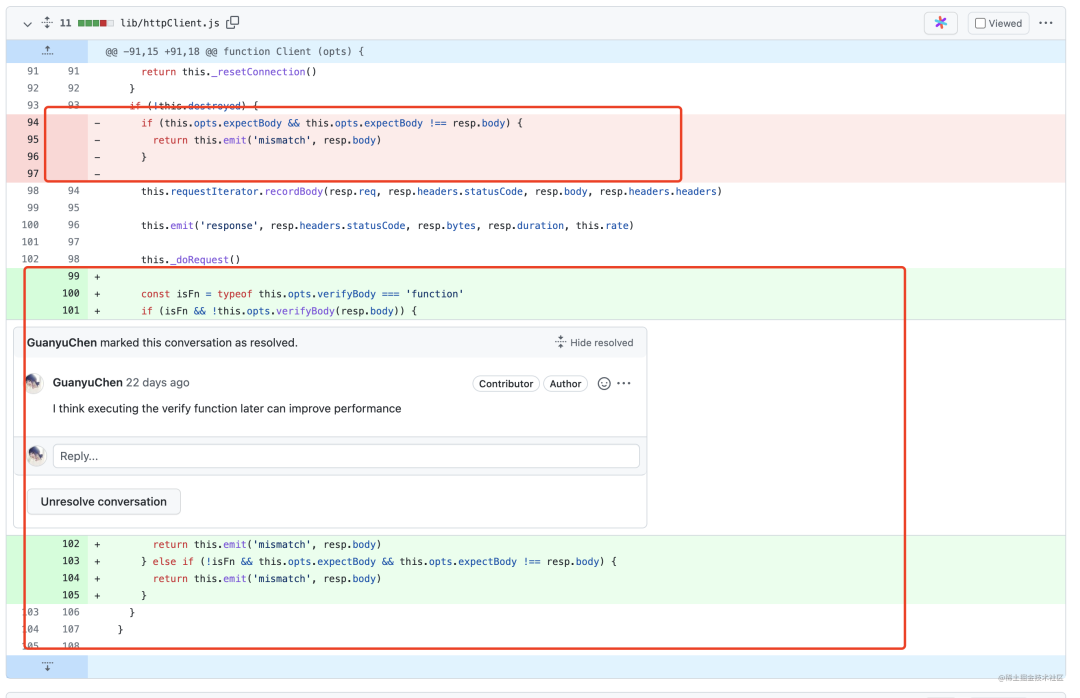
Task: Click GuanyuChen's avatar beside the comment
Action: coord(35,383)
